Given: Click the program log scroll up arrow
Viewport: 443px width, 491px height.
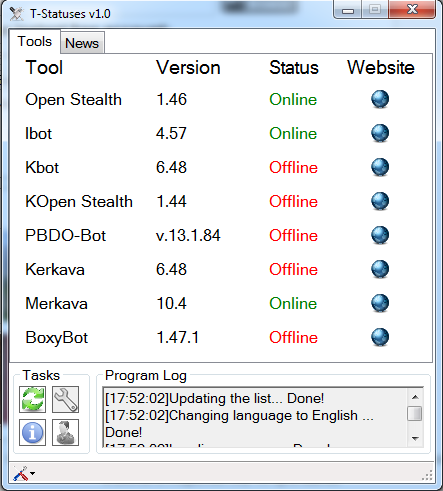Looking at the screenshot, I should click(x=415, y=397).
